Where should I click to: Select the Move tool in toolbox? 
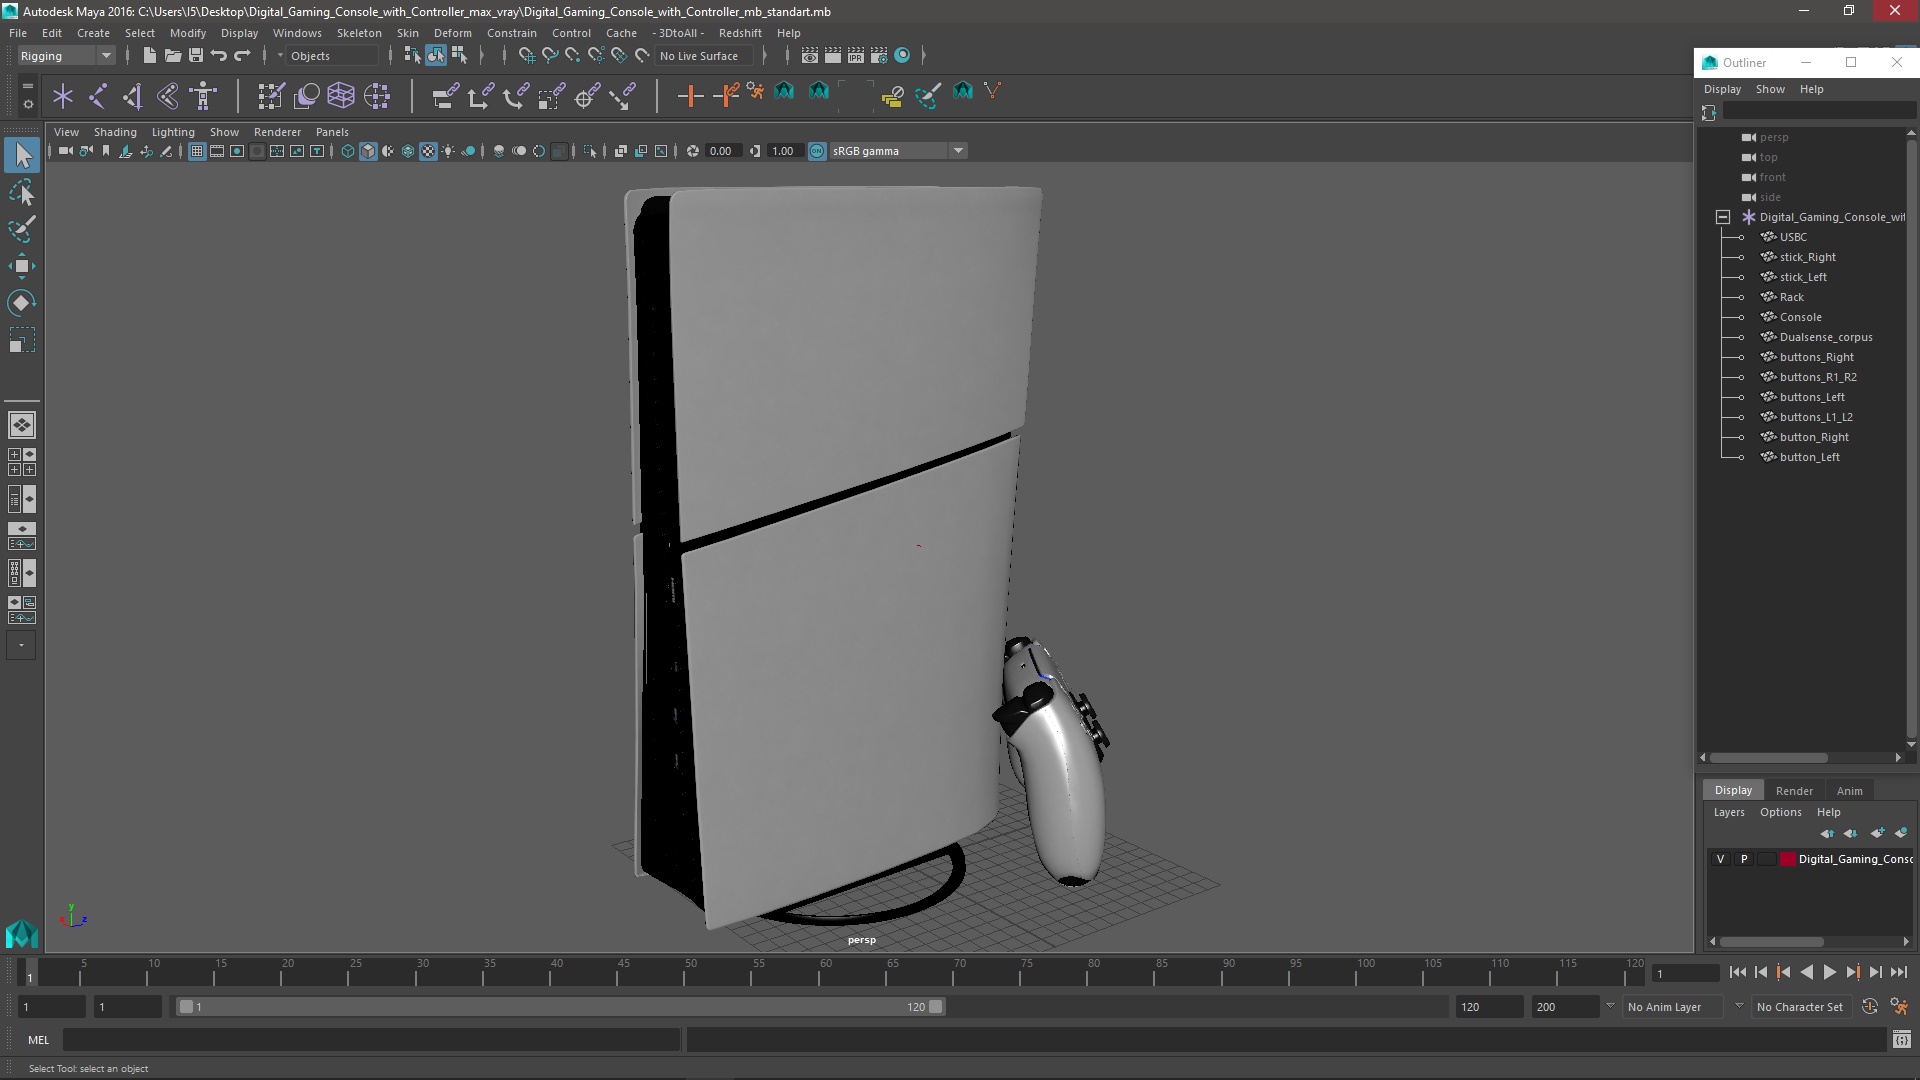point(21,265)
